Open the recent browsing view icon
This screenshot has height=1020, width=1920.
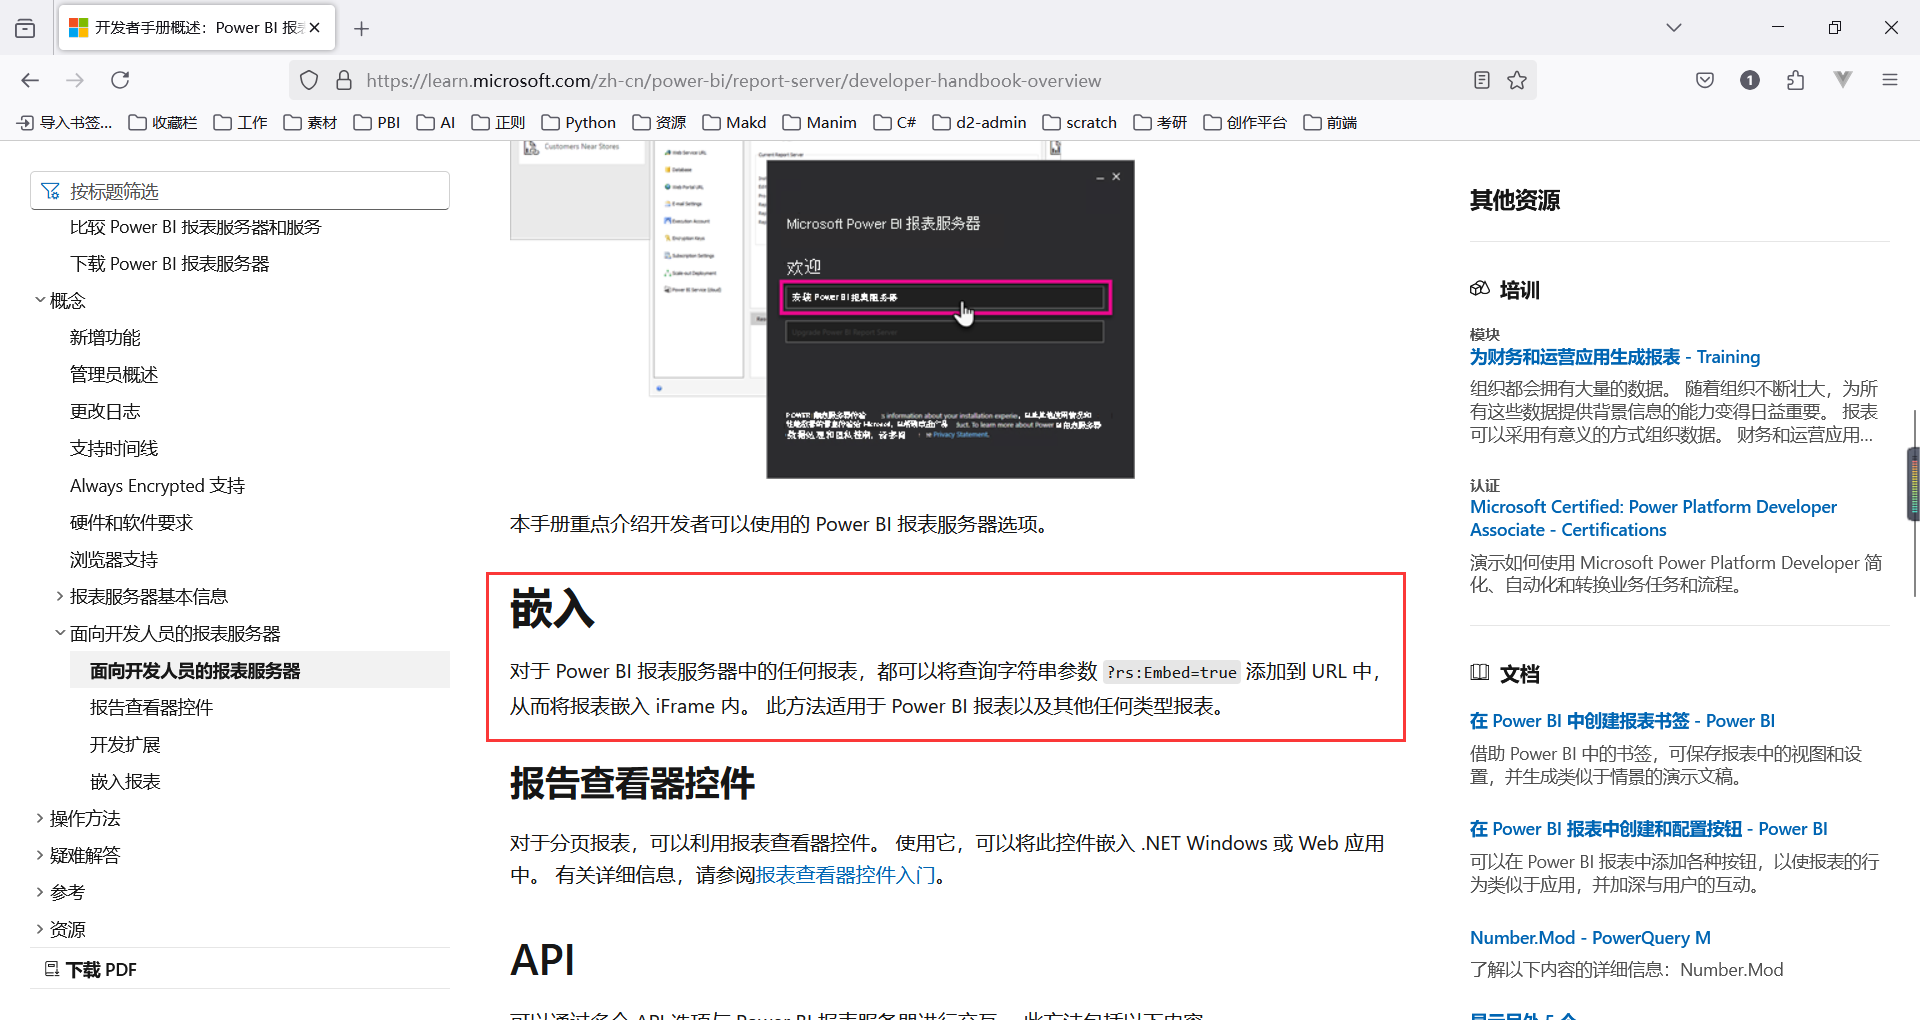click(25, 28)
